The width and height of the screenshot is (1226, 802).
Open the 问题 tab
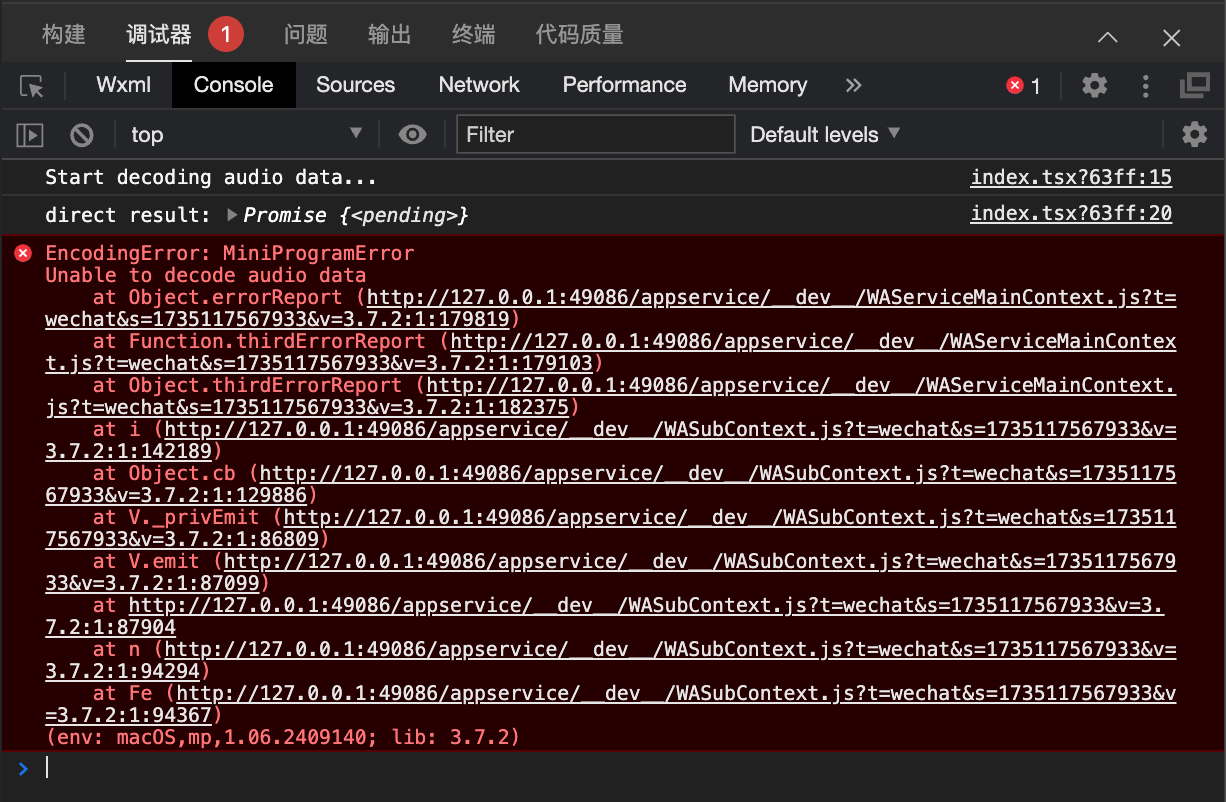(x=306, y=35)
